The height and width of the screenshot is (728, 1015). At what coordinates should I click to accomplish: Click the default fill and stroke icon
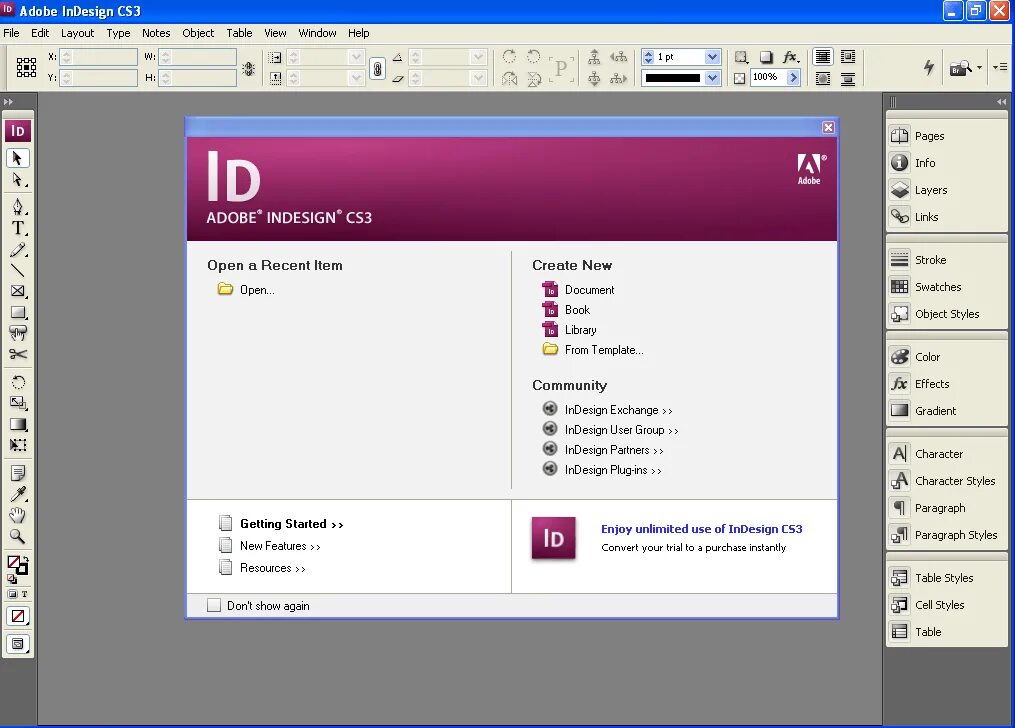coord(12,579)
